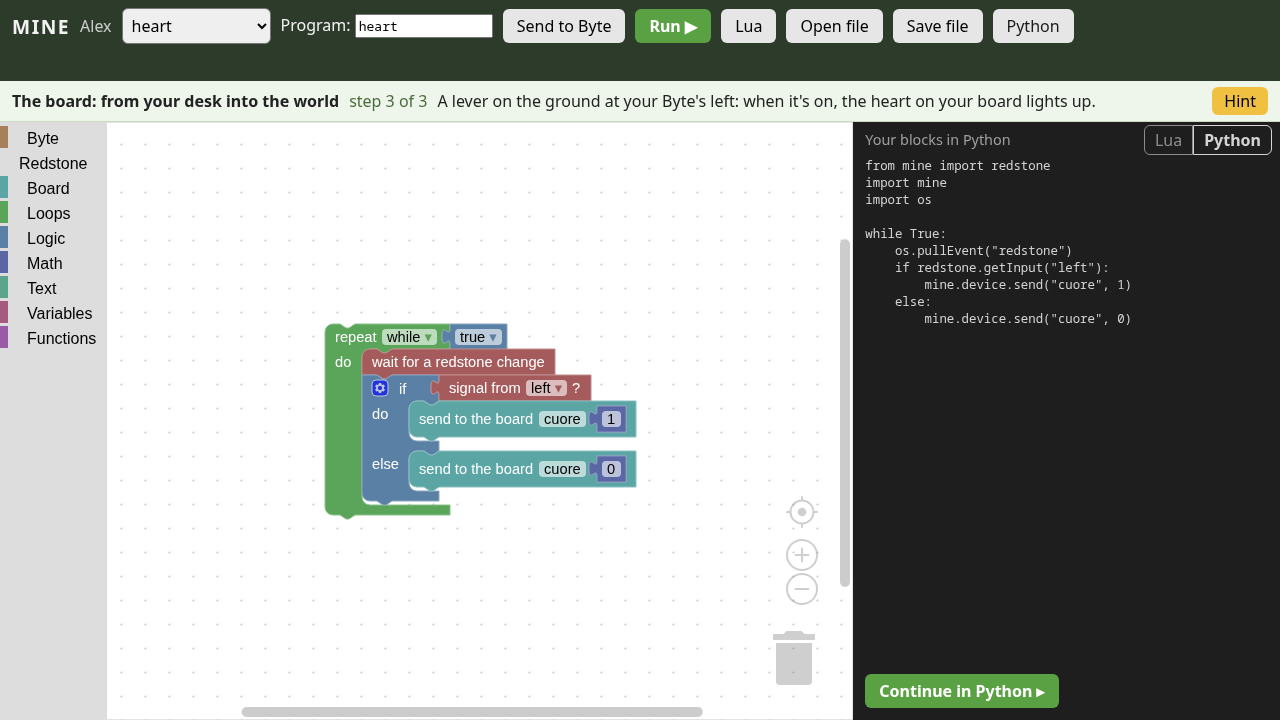The width and height of the screenshot is (1280, 720).
Task: Run the heart program
Action: [x=673, y=26]
